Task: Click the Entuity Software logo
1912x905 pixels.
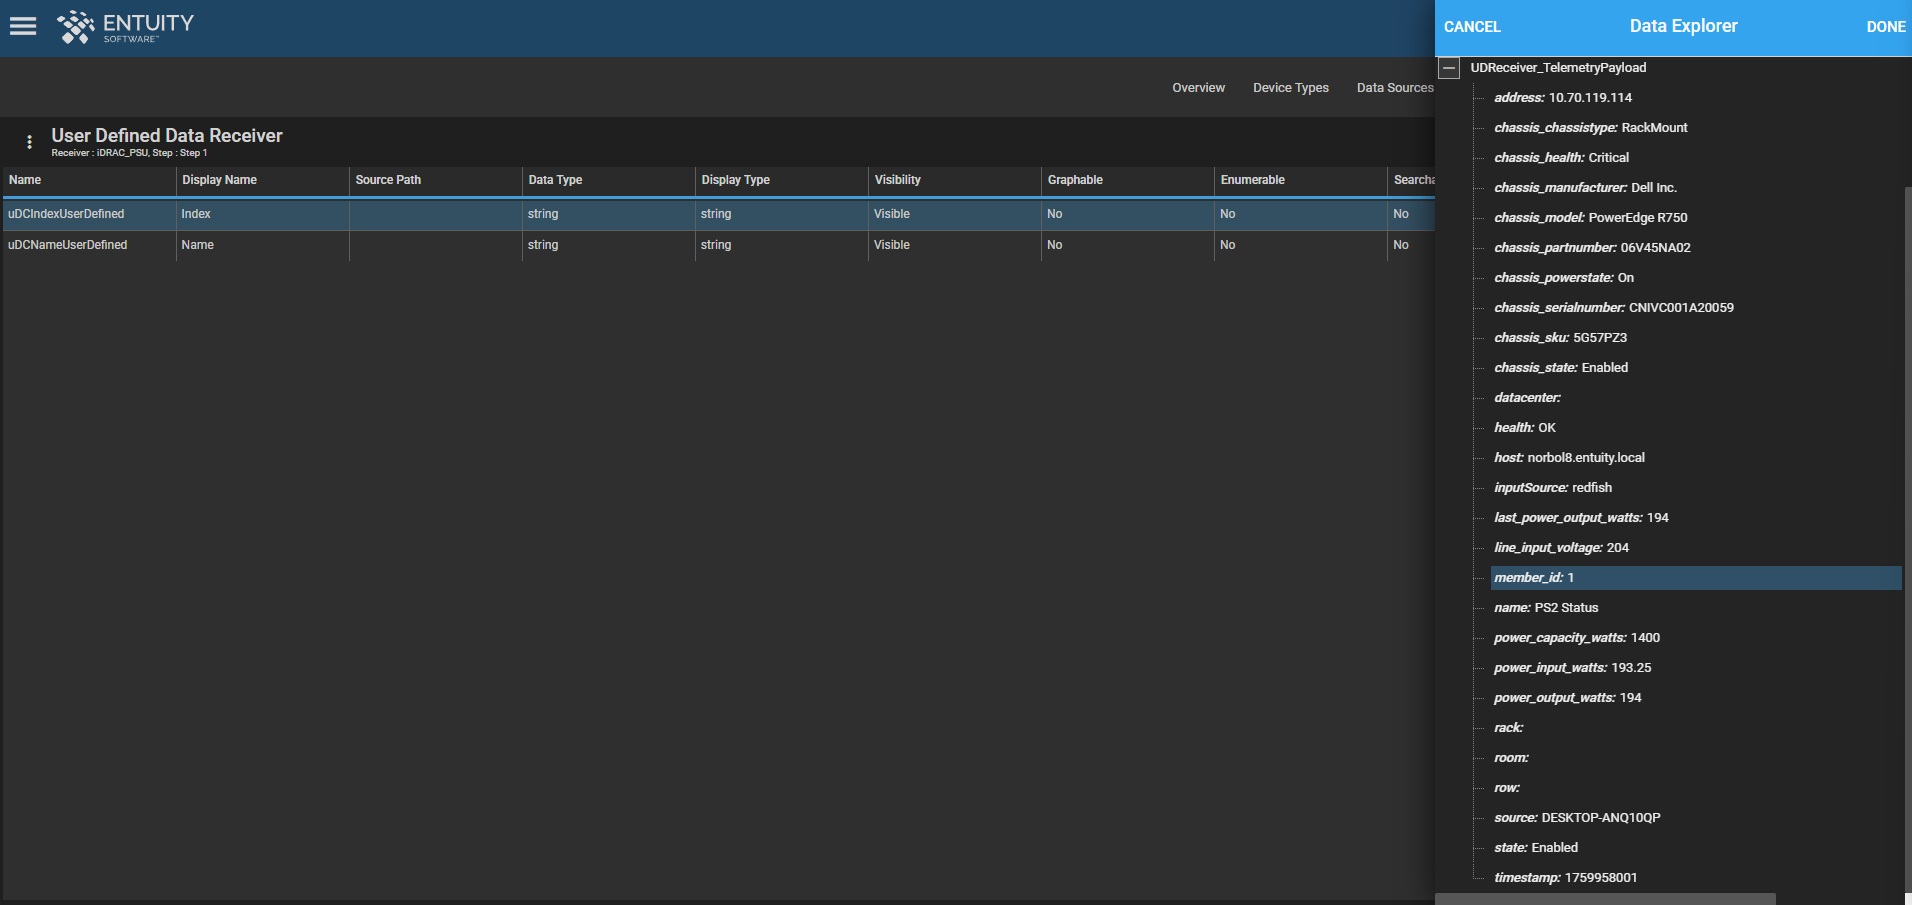Action: click(125, 27)
